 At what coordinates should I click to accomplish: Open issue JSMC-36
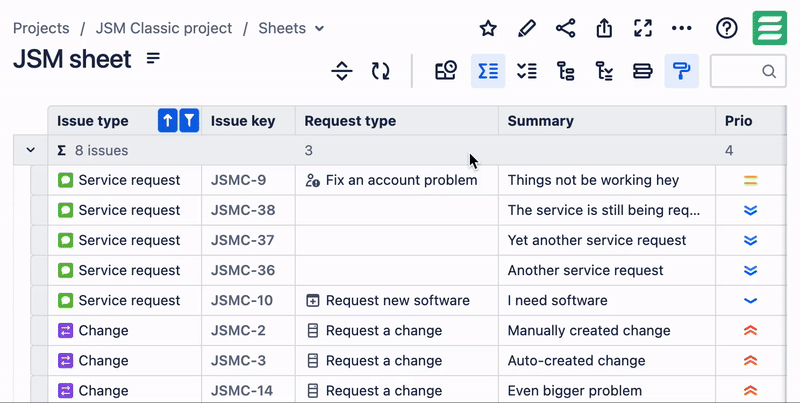point(243,270)
